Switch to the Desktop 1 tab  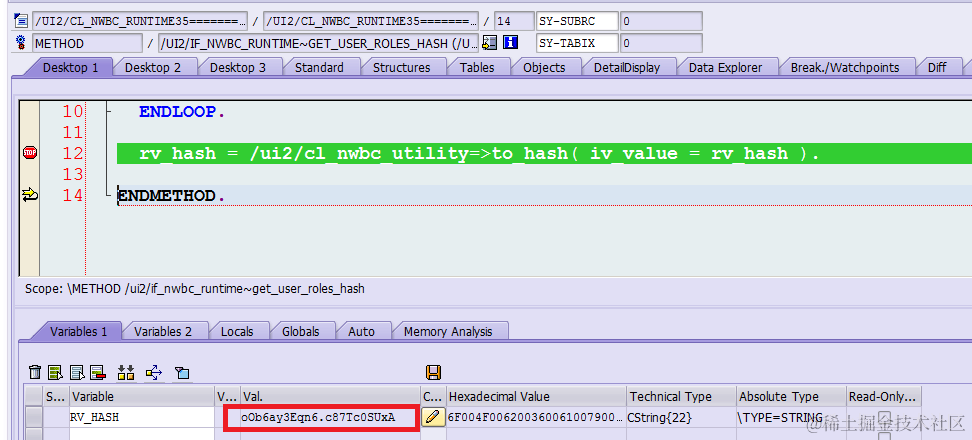click(70, 68)
